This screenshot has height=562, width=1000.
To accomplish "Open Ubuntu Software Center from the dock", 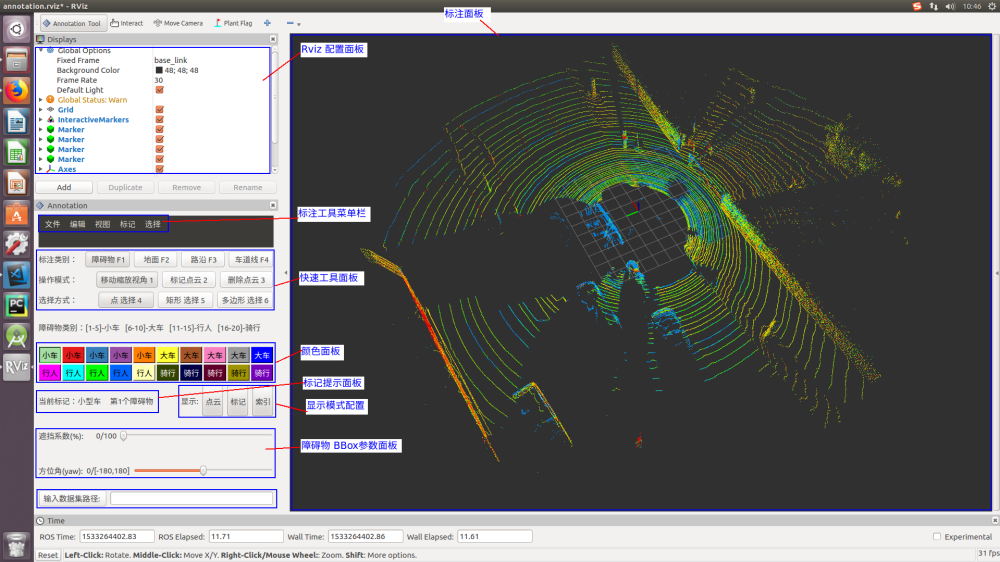I will pos(17,214).
